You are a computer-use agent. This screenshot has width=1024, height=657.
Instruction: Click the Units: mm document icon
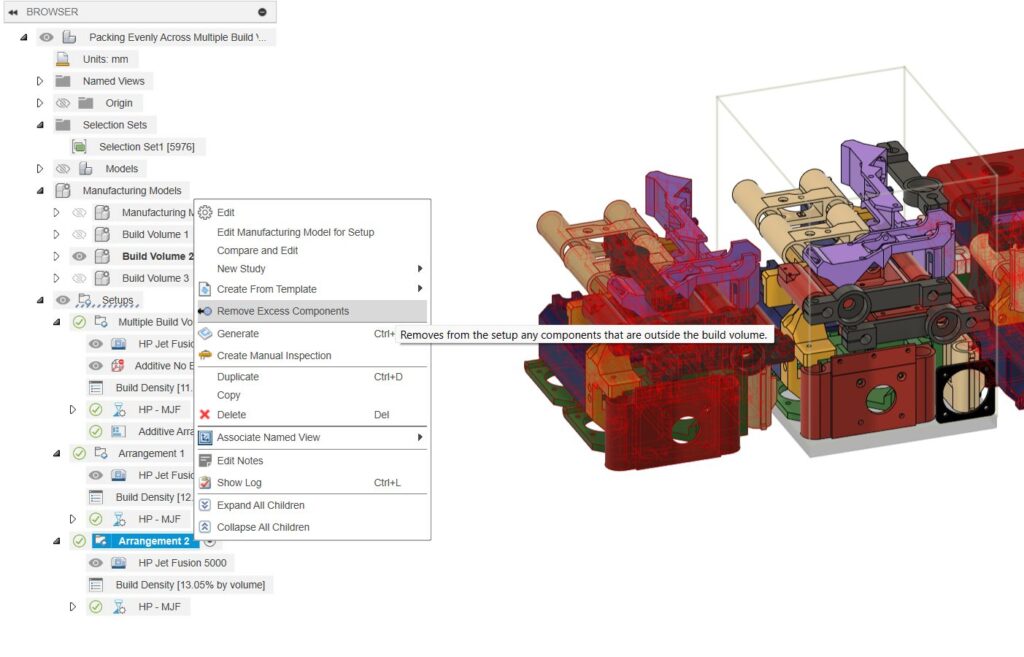pyautogui.click(x=63, y=59)
